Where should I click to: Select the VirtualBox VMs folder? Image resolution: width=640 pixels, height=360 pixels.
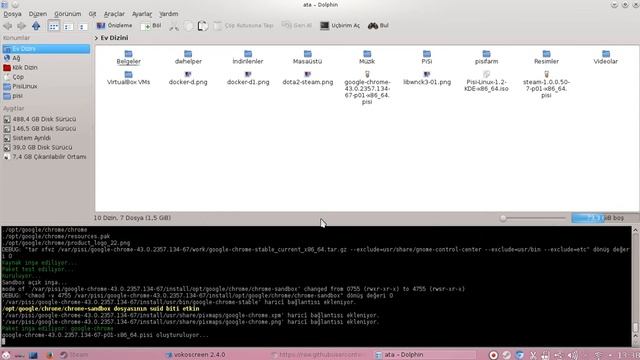click(129, 78)
